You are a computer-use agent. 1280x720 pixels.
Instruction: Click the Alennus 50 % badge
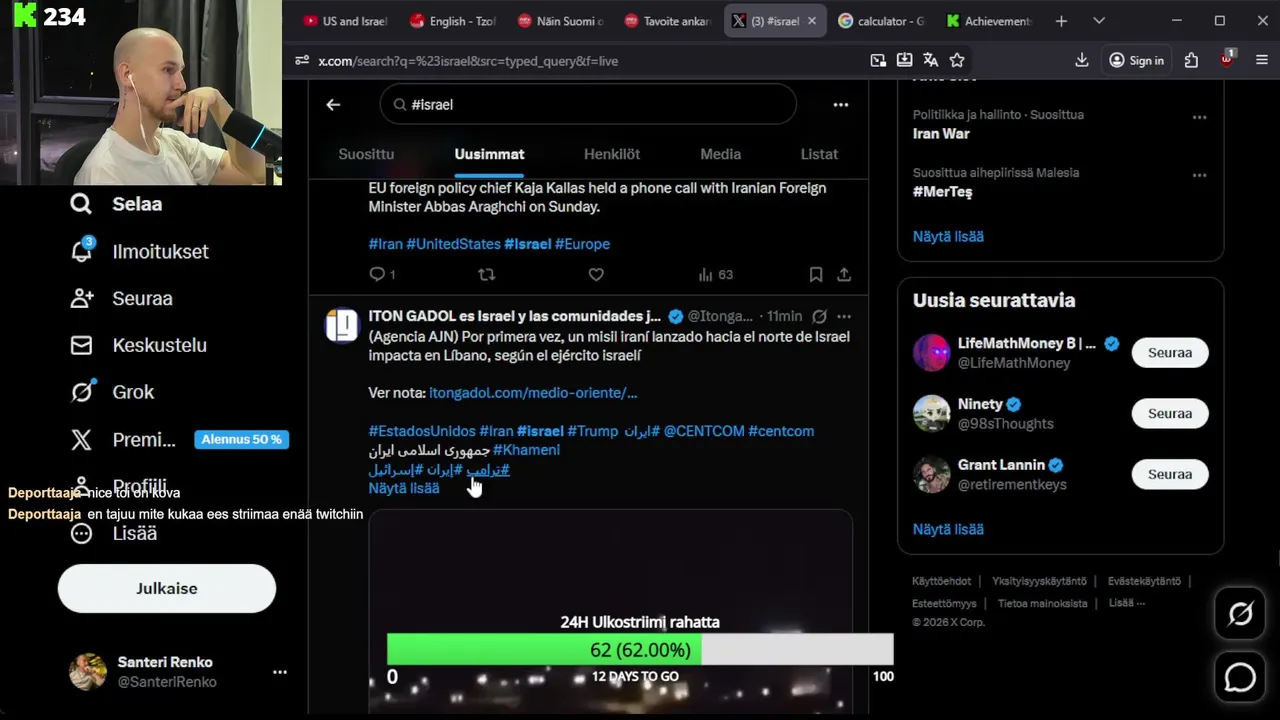pos(241,439)
